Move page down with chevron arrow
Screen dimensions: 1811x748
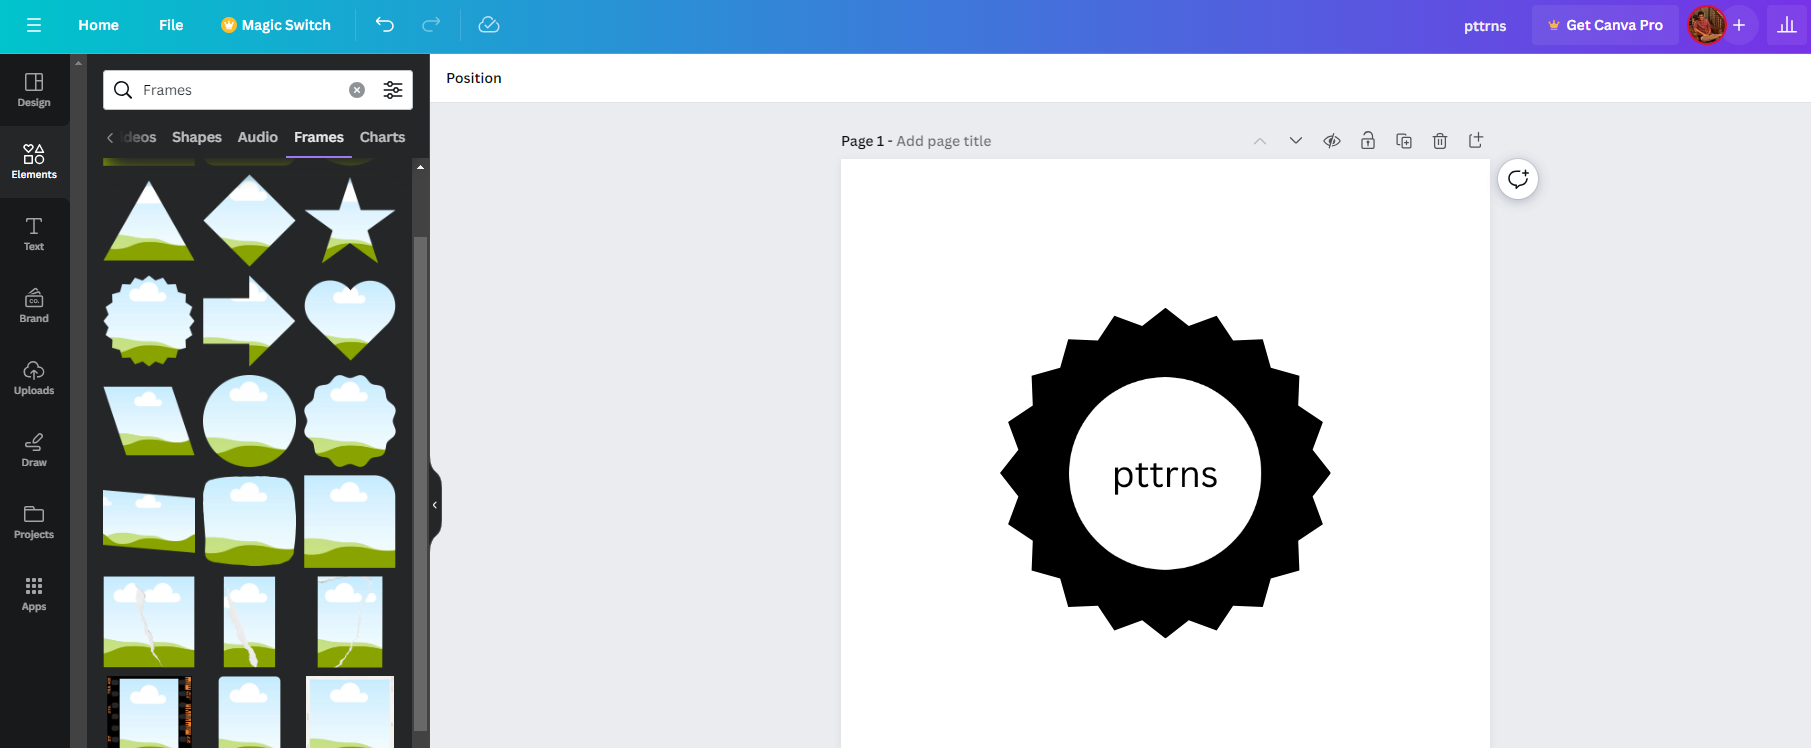coord(1296,141)
